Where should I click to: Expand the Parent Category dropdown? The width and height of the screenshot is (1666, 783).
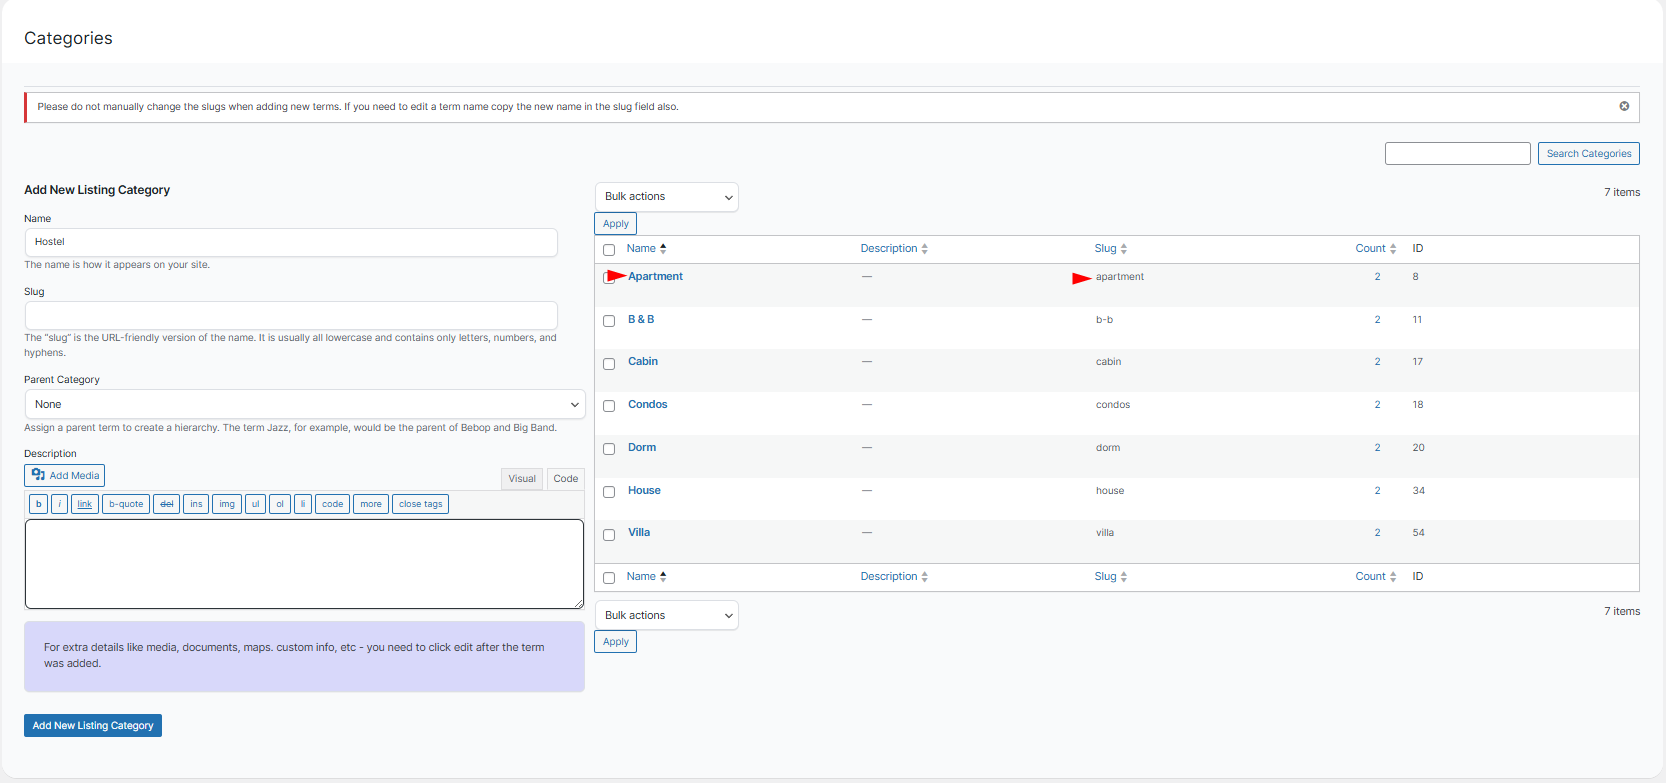(x=305, y=405)
